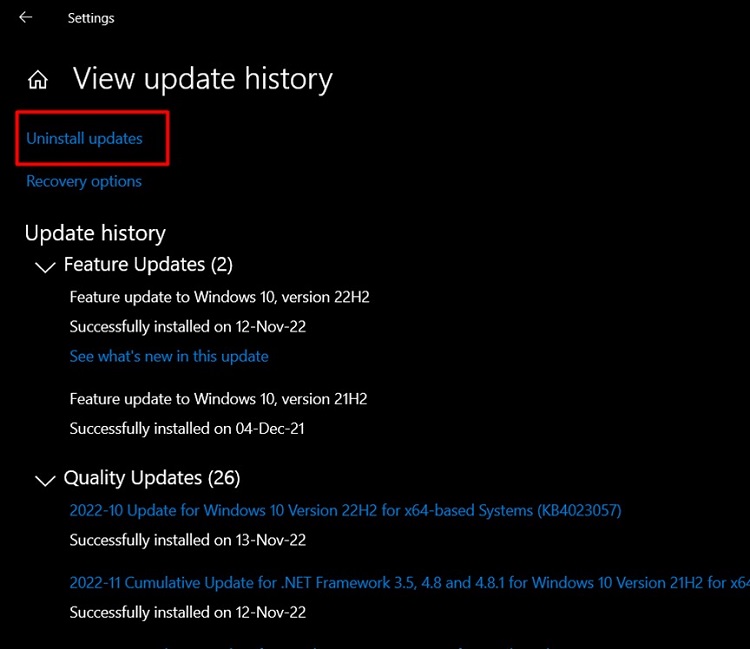
Task: Click the Settings window title text
Action: (91, 18)
